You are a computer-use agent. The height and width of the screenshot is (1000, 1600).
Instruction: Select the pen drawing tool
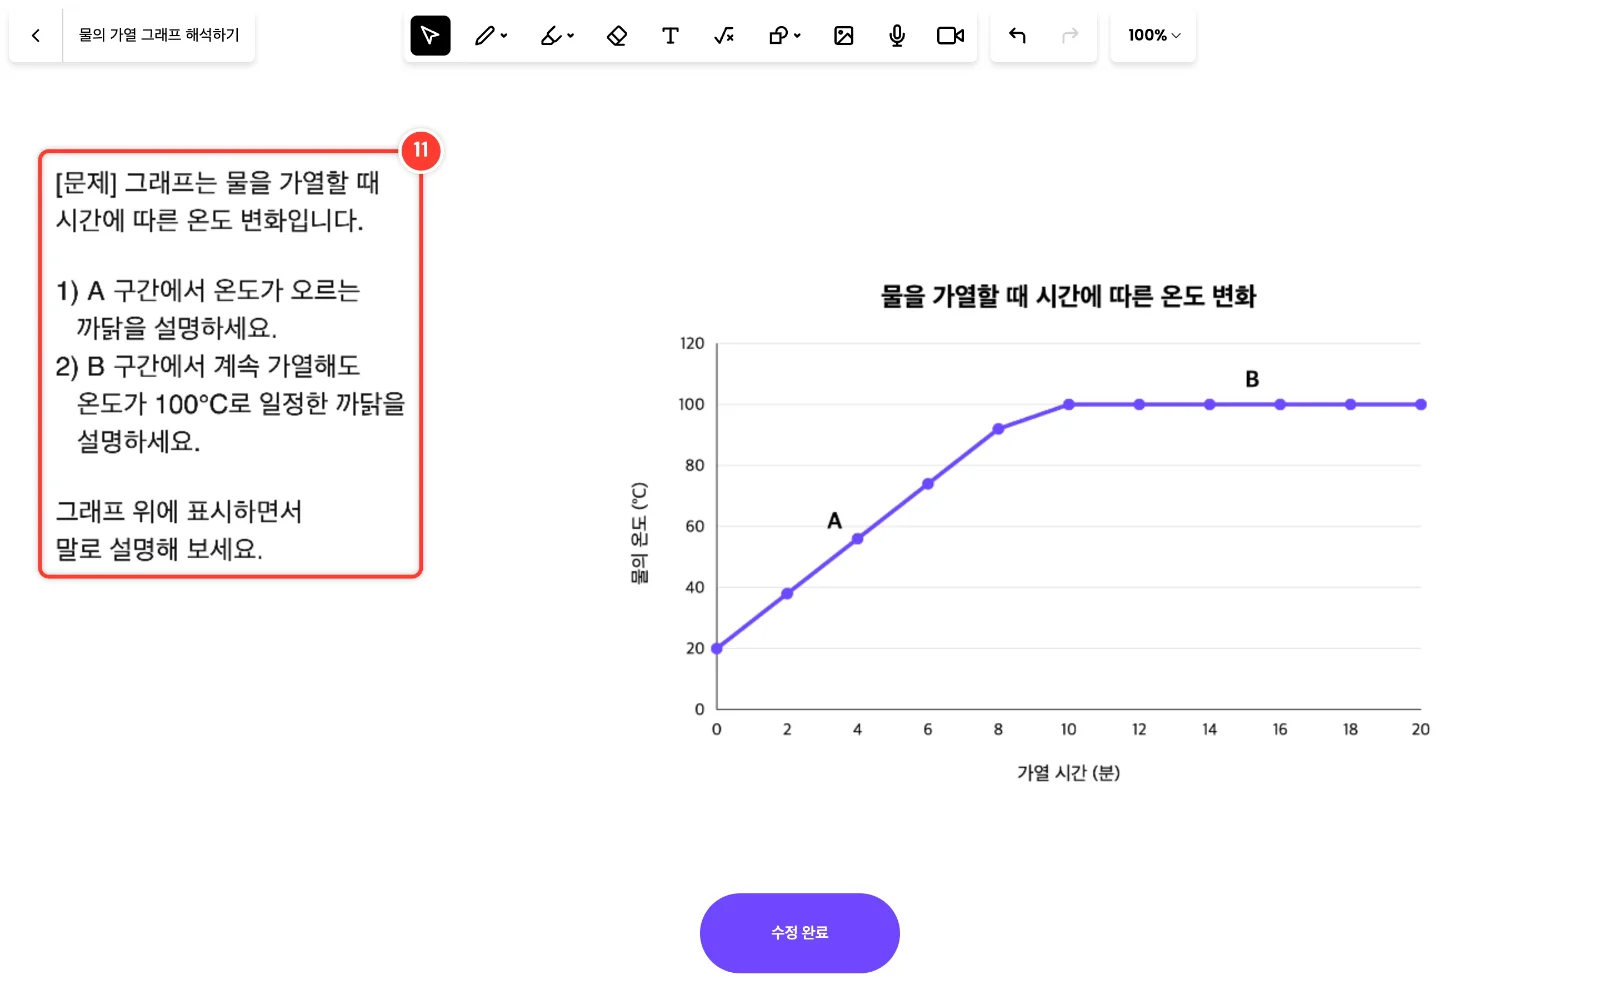point(484,36)
